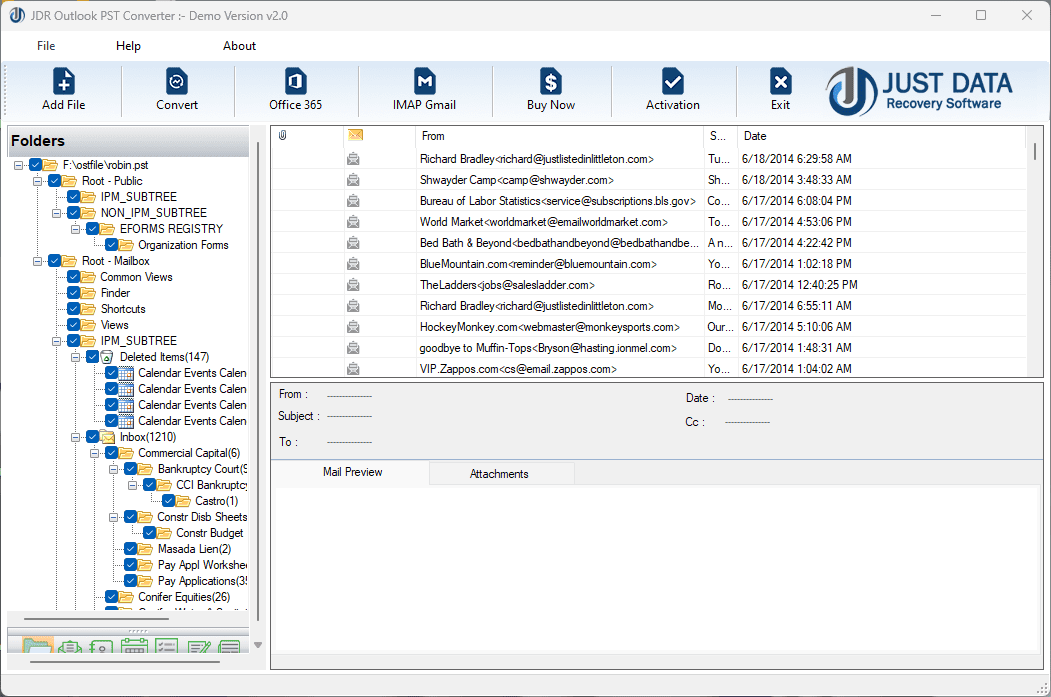The height and width of the screenshot is (697, 1051).
Task: Select the Tasks checklist icon at bottom
Action: tap(167, 647)
